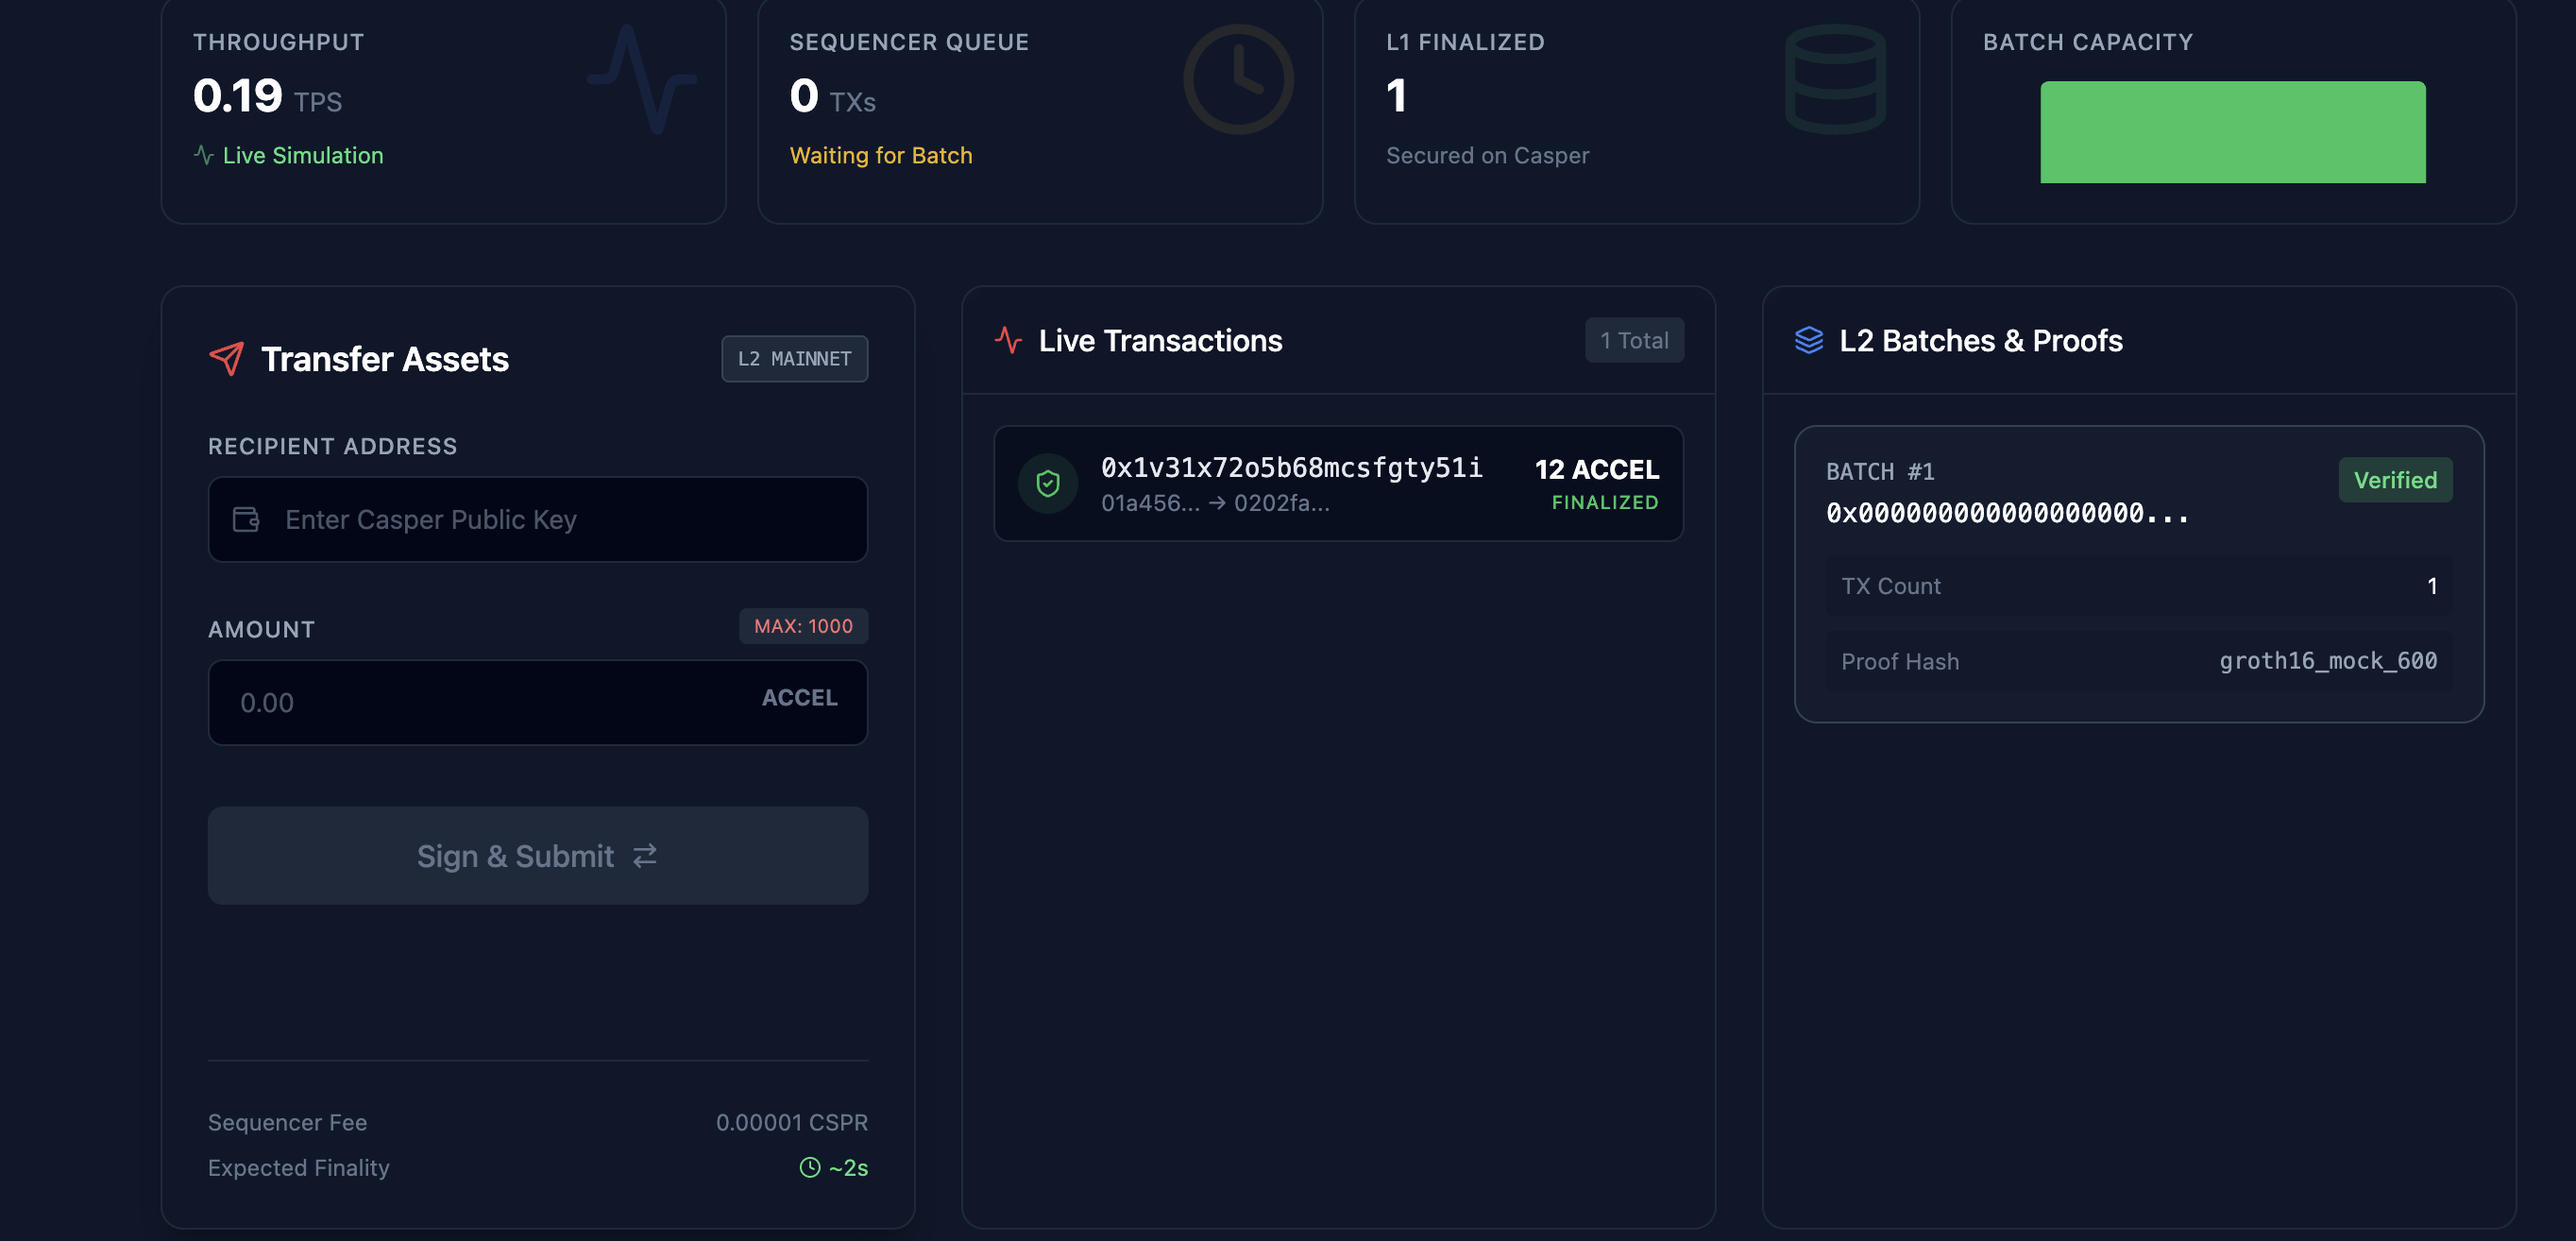Click the 1 Total badge
The width and height of the screenshot is (2576, 1241).
(1634, 340)
